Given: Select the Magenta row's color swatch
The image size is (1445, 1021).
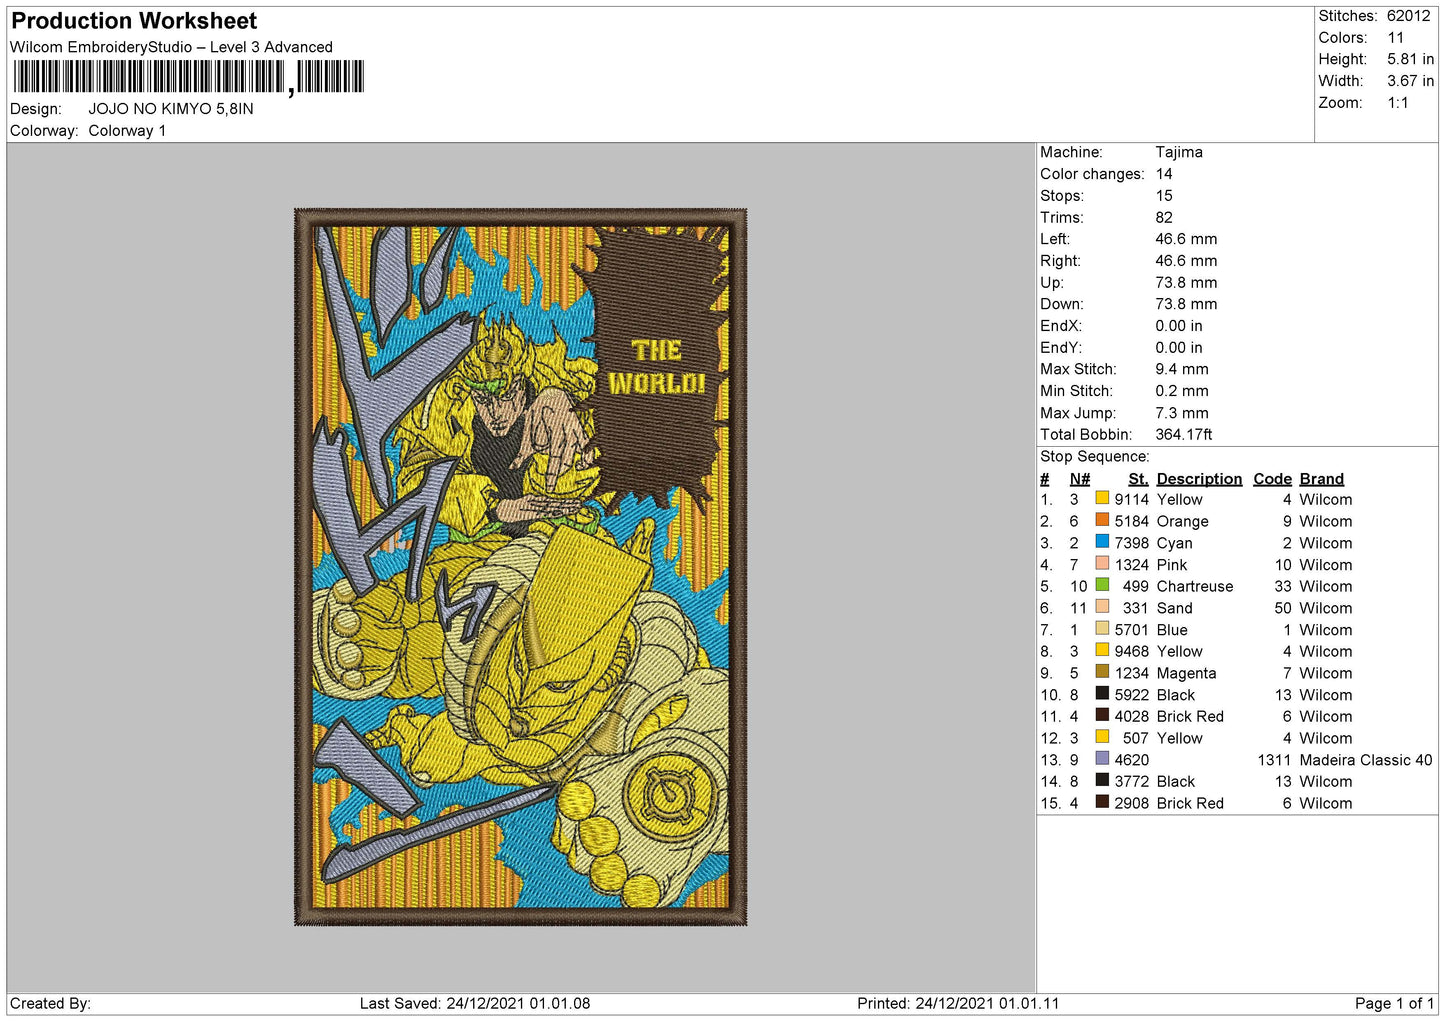Looking at the screenshot, I should click(x=1102, y=672).
